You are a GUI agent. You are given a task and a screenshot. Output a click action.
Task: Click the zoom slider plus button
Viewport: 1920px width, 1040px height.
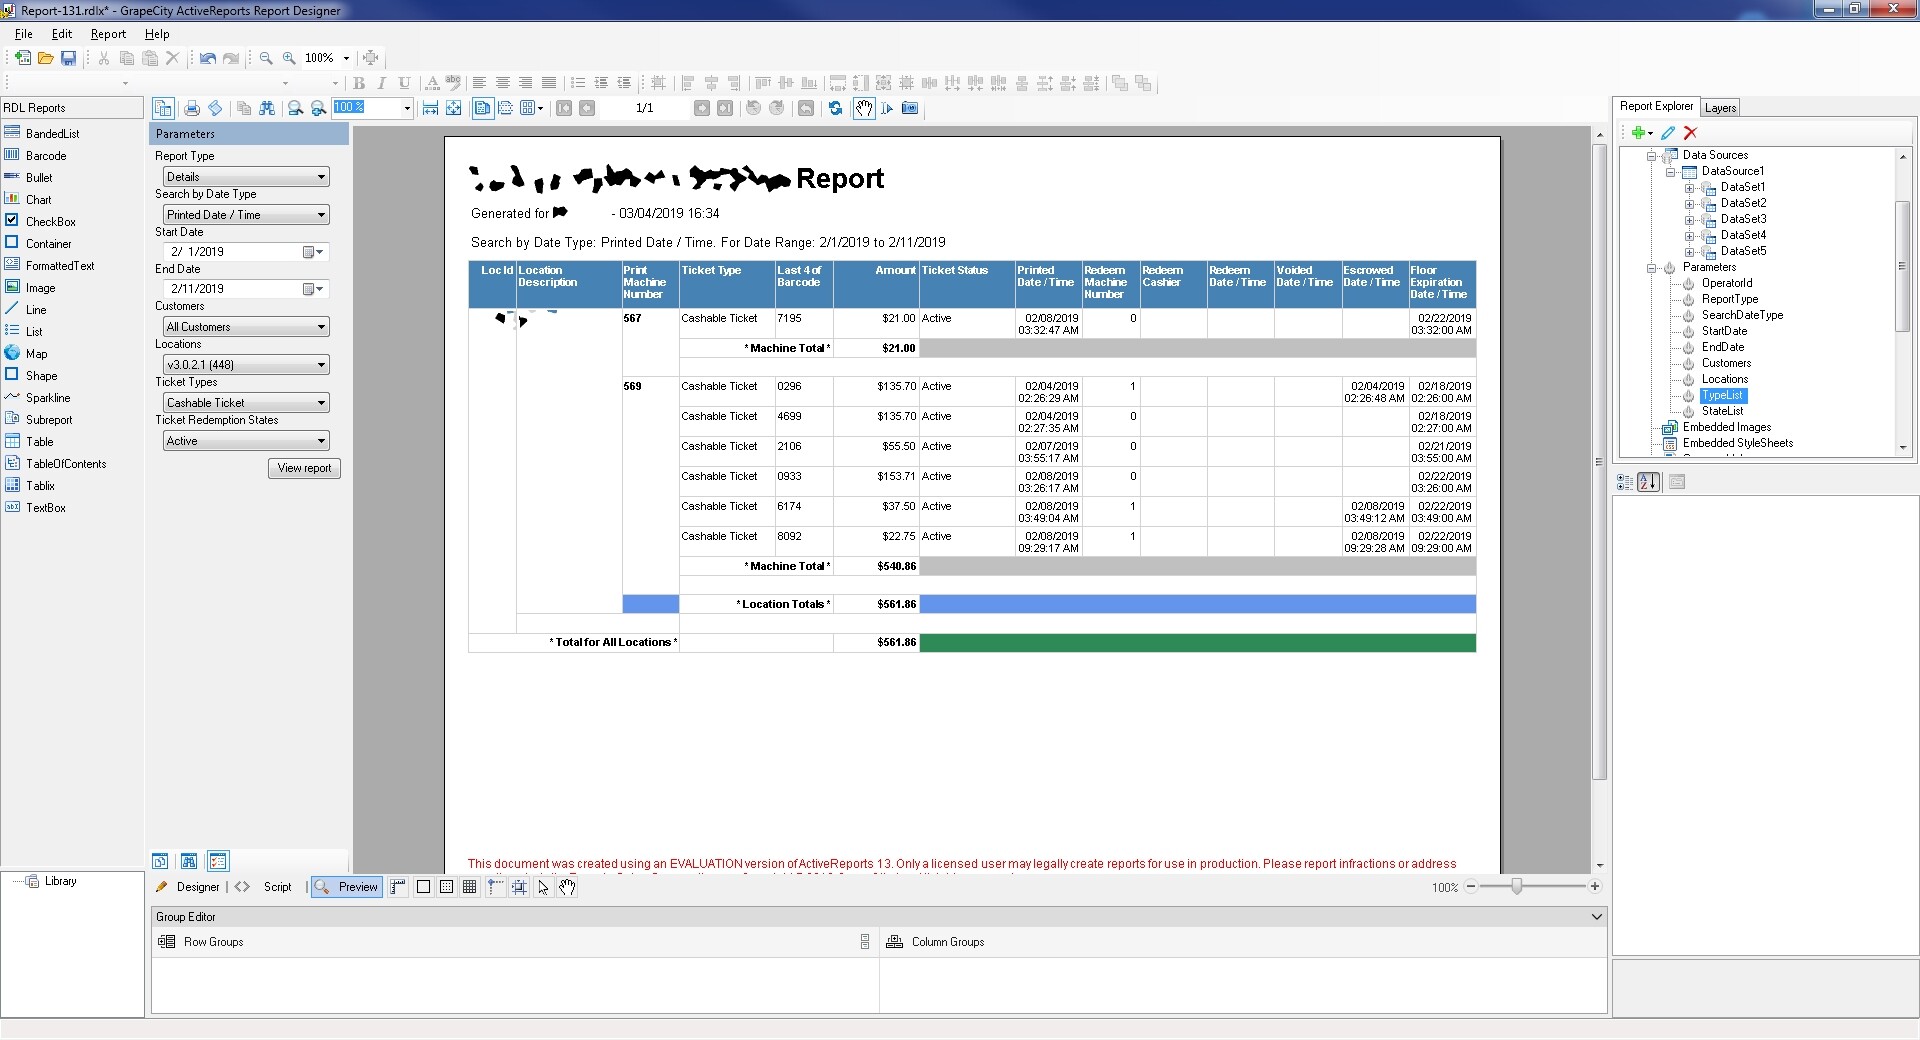1595,886
